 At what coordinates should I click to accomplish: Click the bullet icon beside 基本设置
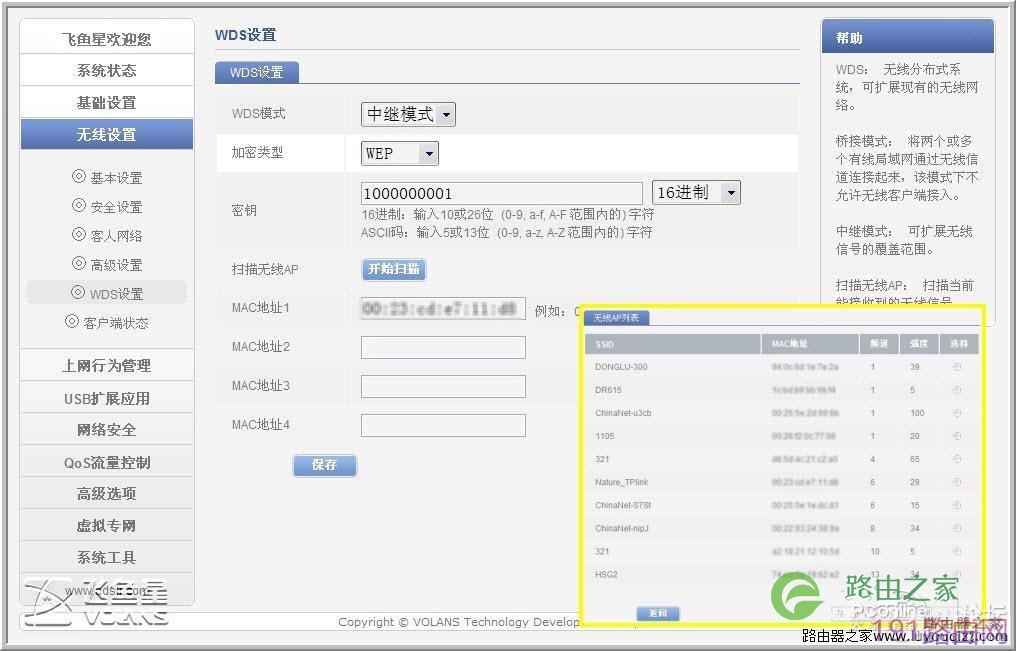click(x=78, y=176)
